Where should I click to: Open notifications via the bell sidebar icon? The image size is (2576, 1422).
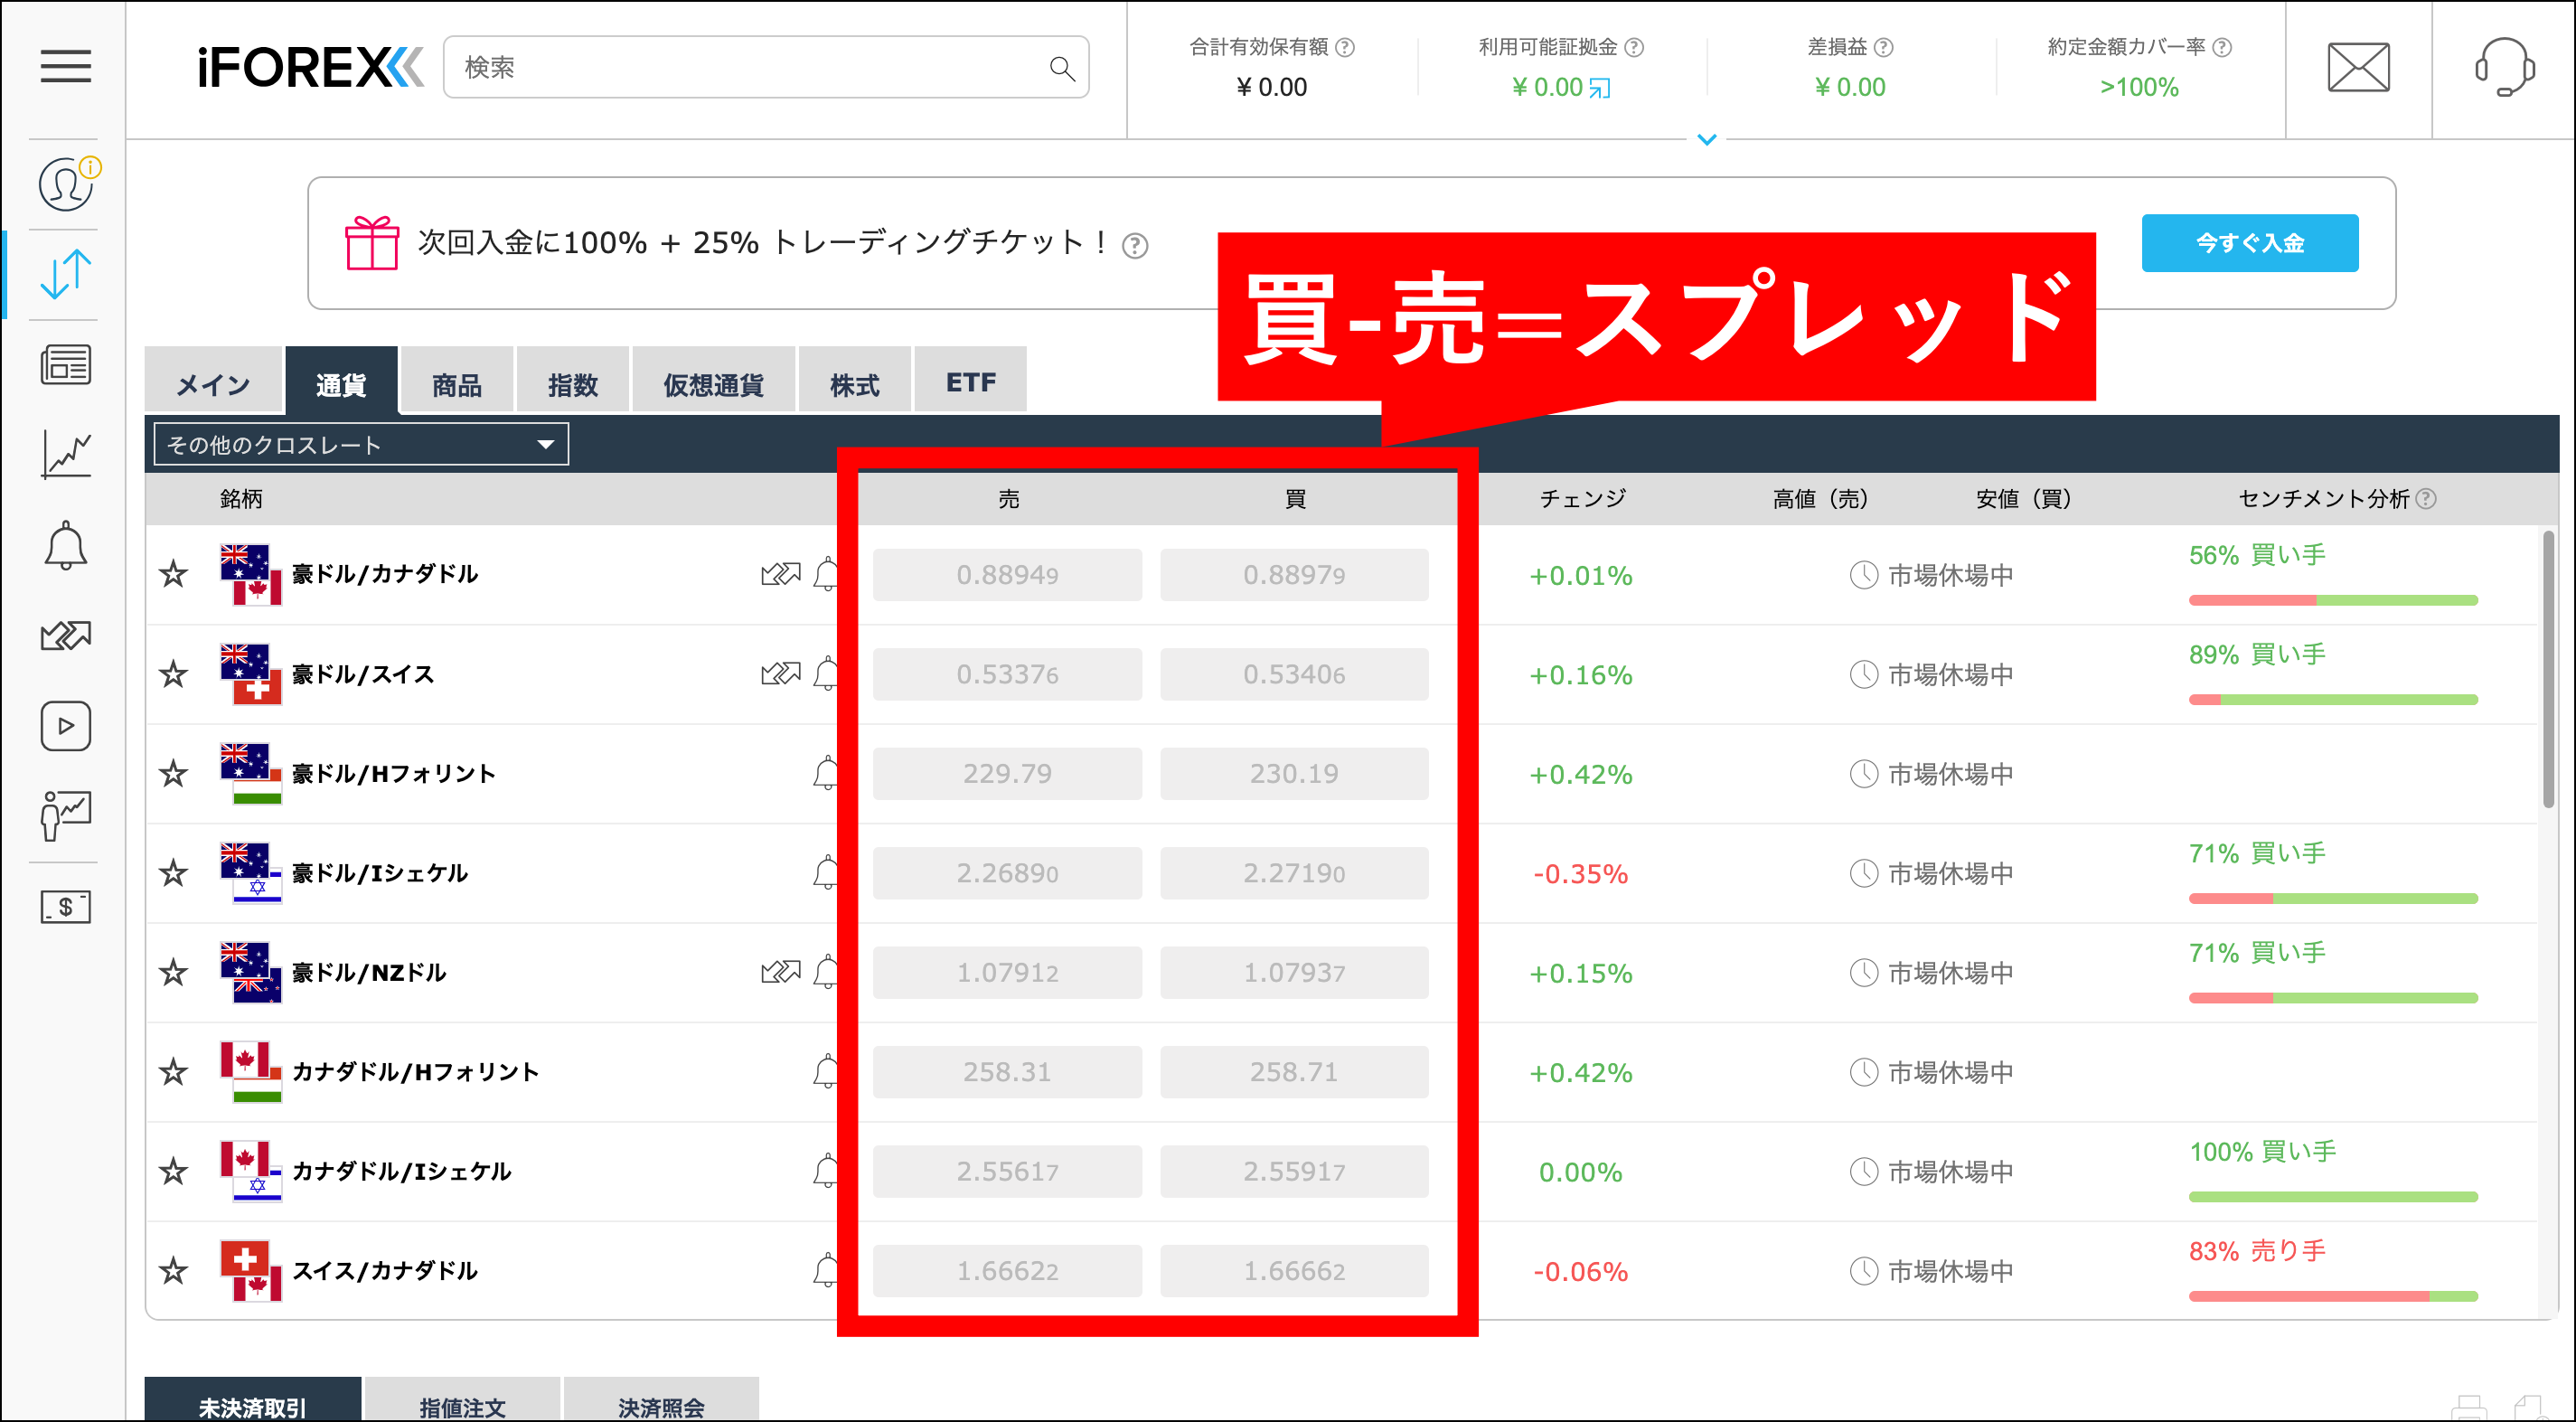(65, 545)
